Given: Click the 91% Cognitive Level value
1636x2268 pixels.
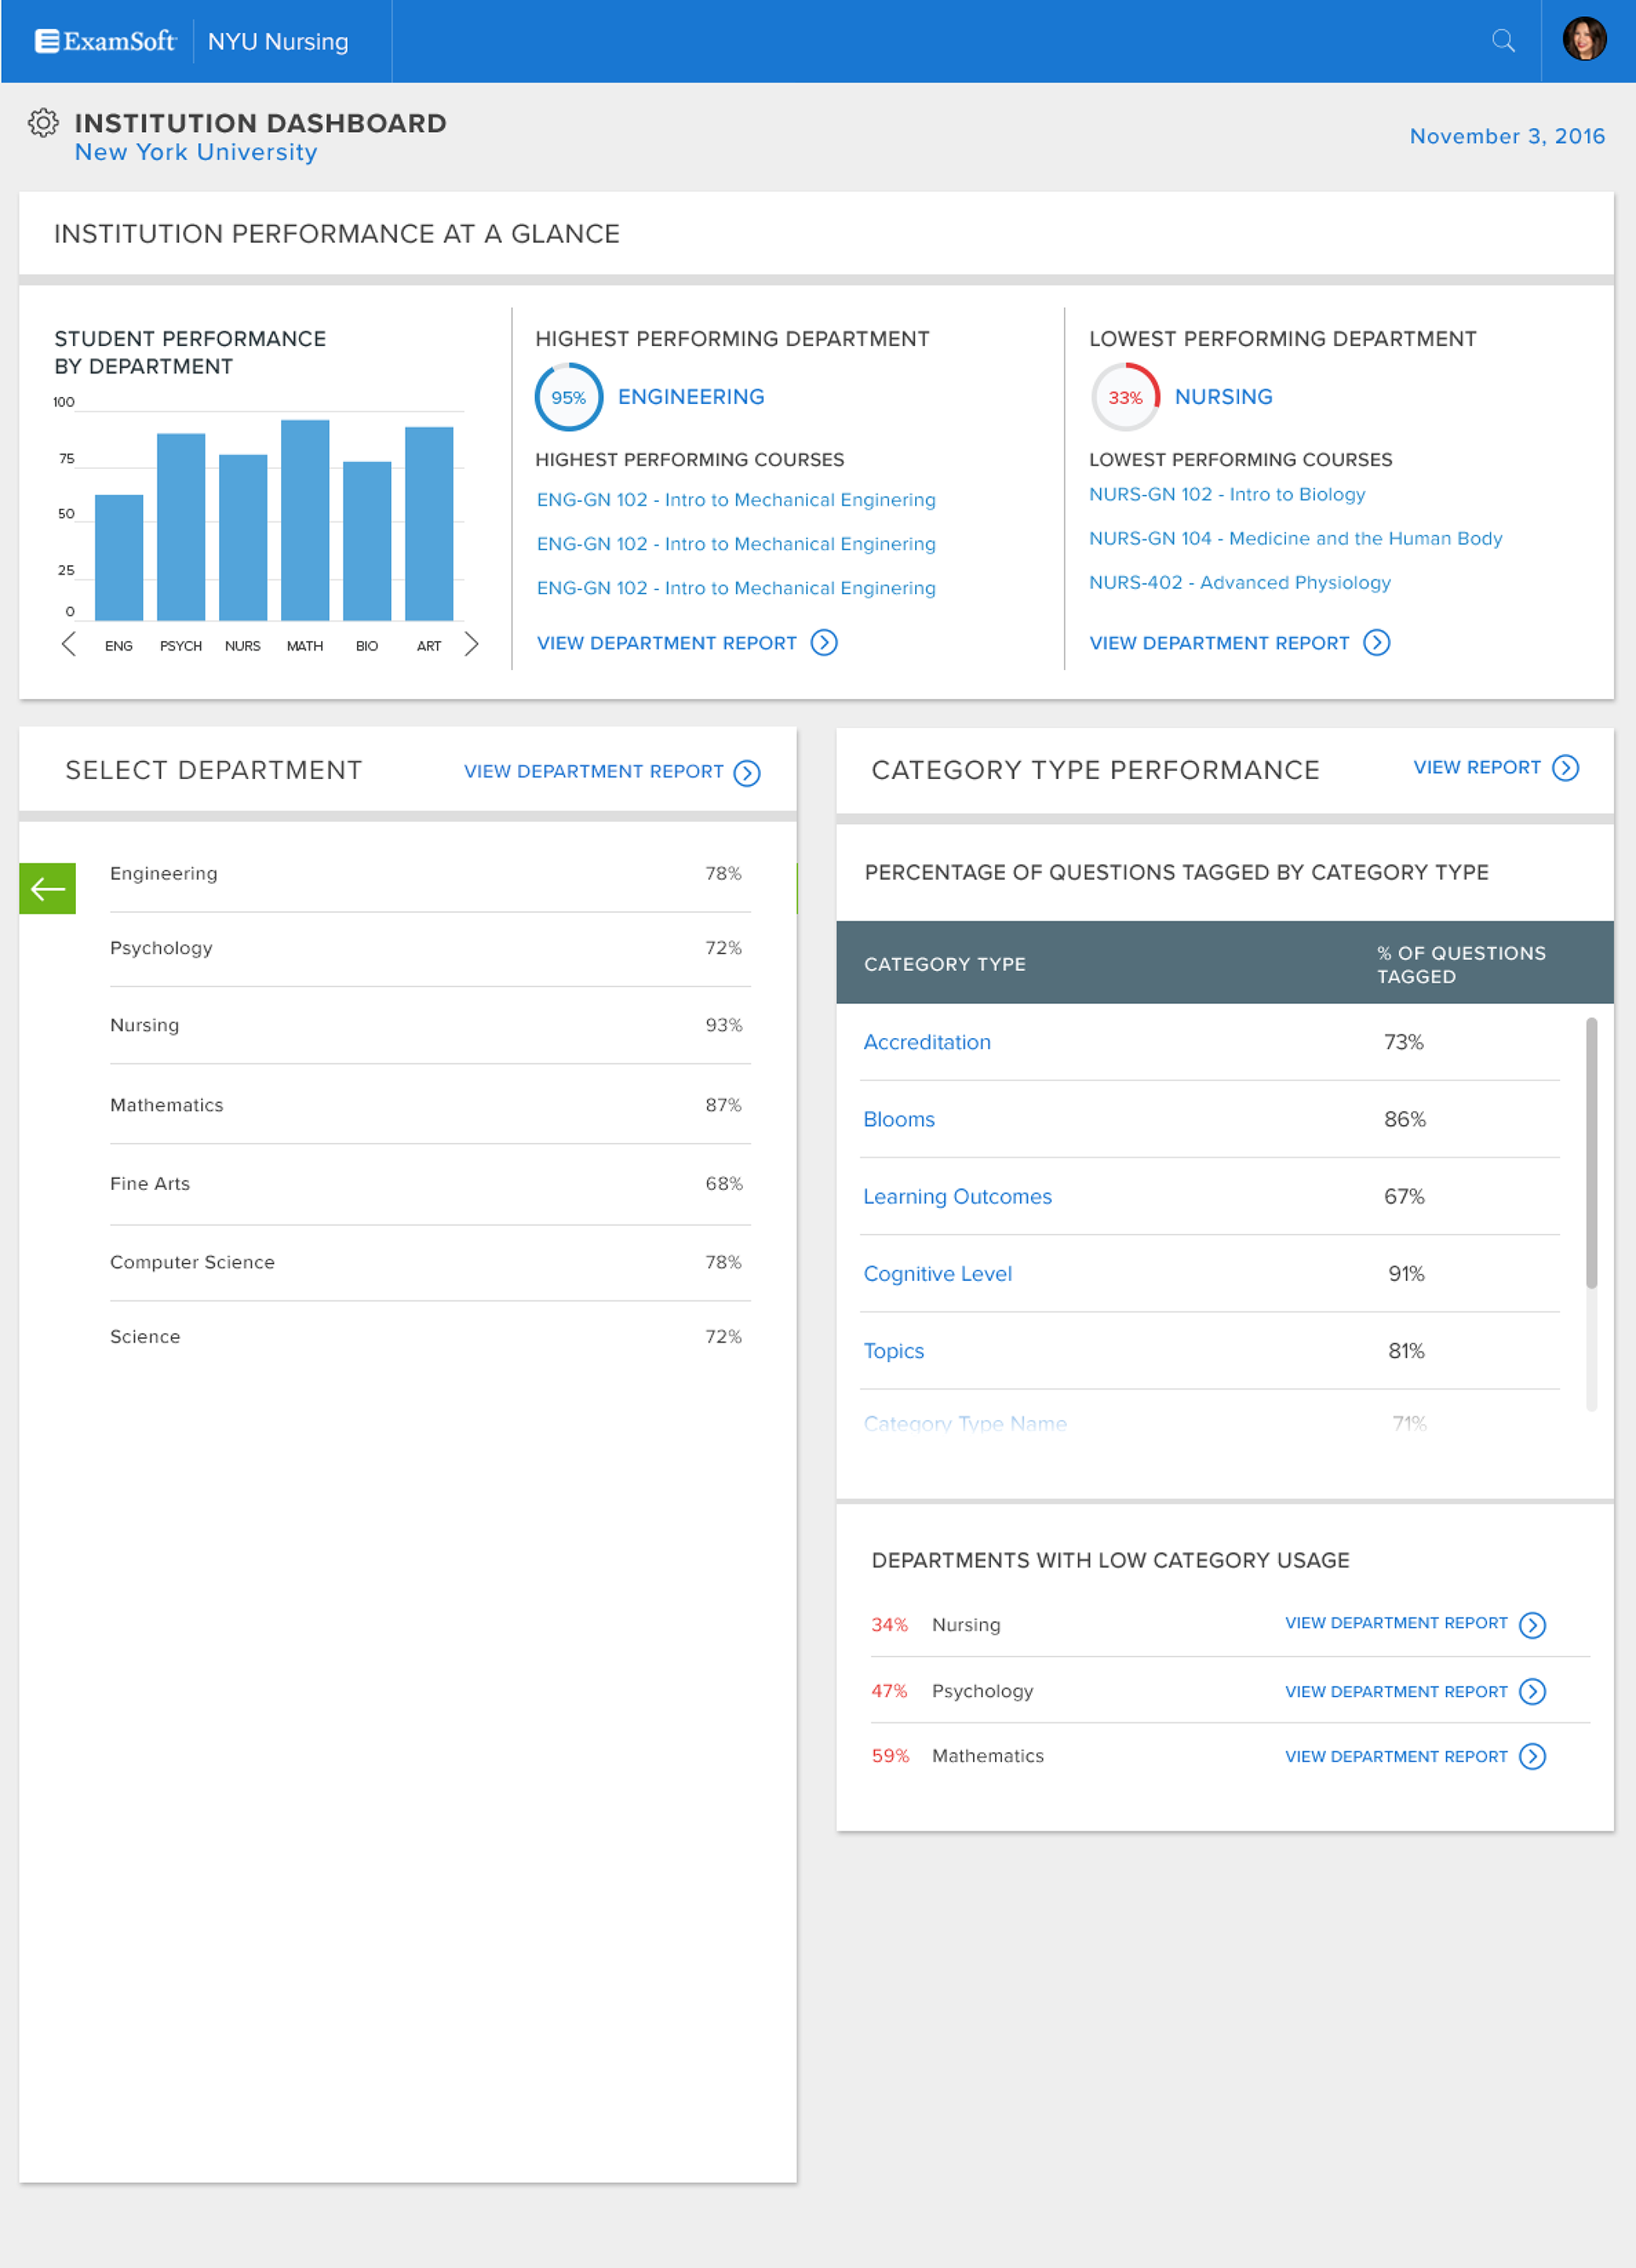Looking at the screenshot, I should click(1406, 1274).
